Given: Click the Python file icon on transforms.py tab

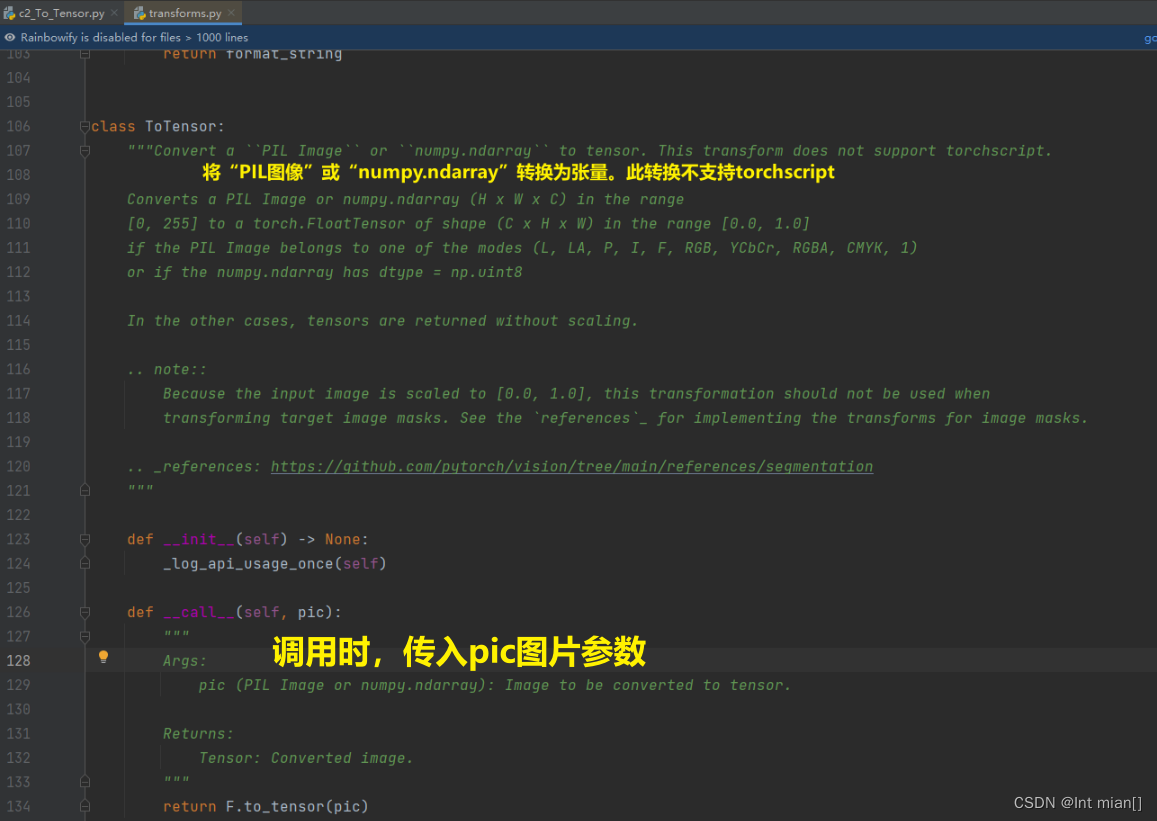Looking at the screenshot, I should click(141, 13).
